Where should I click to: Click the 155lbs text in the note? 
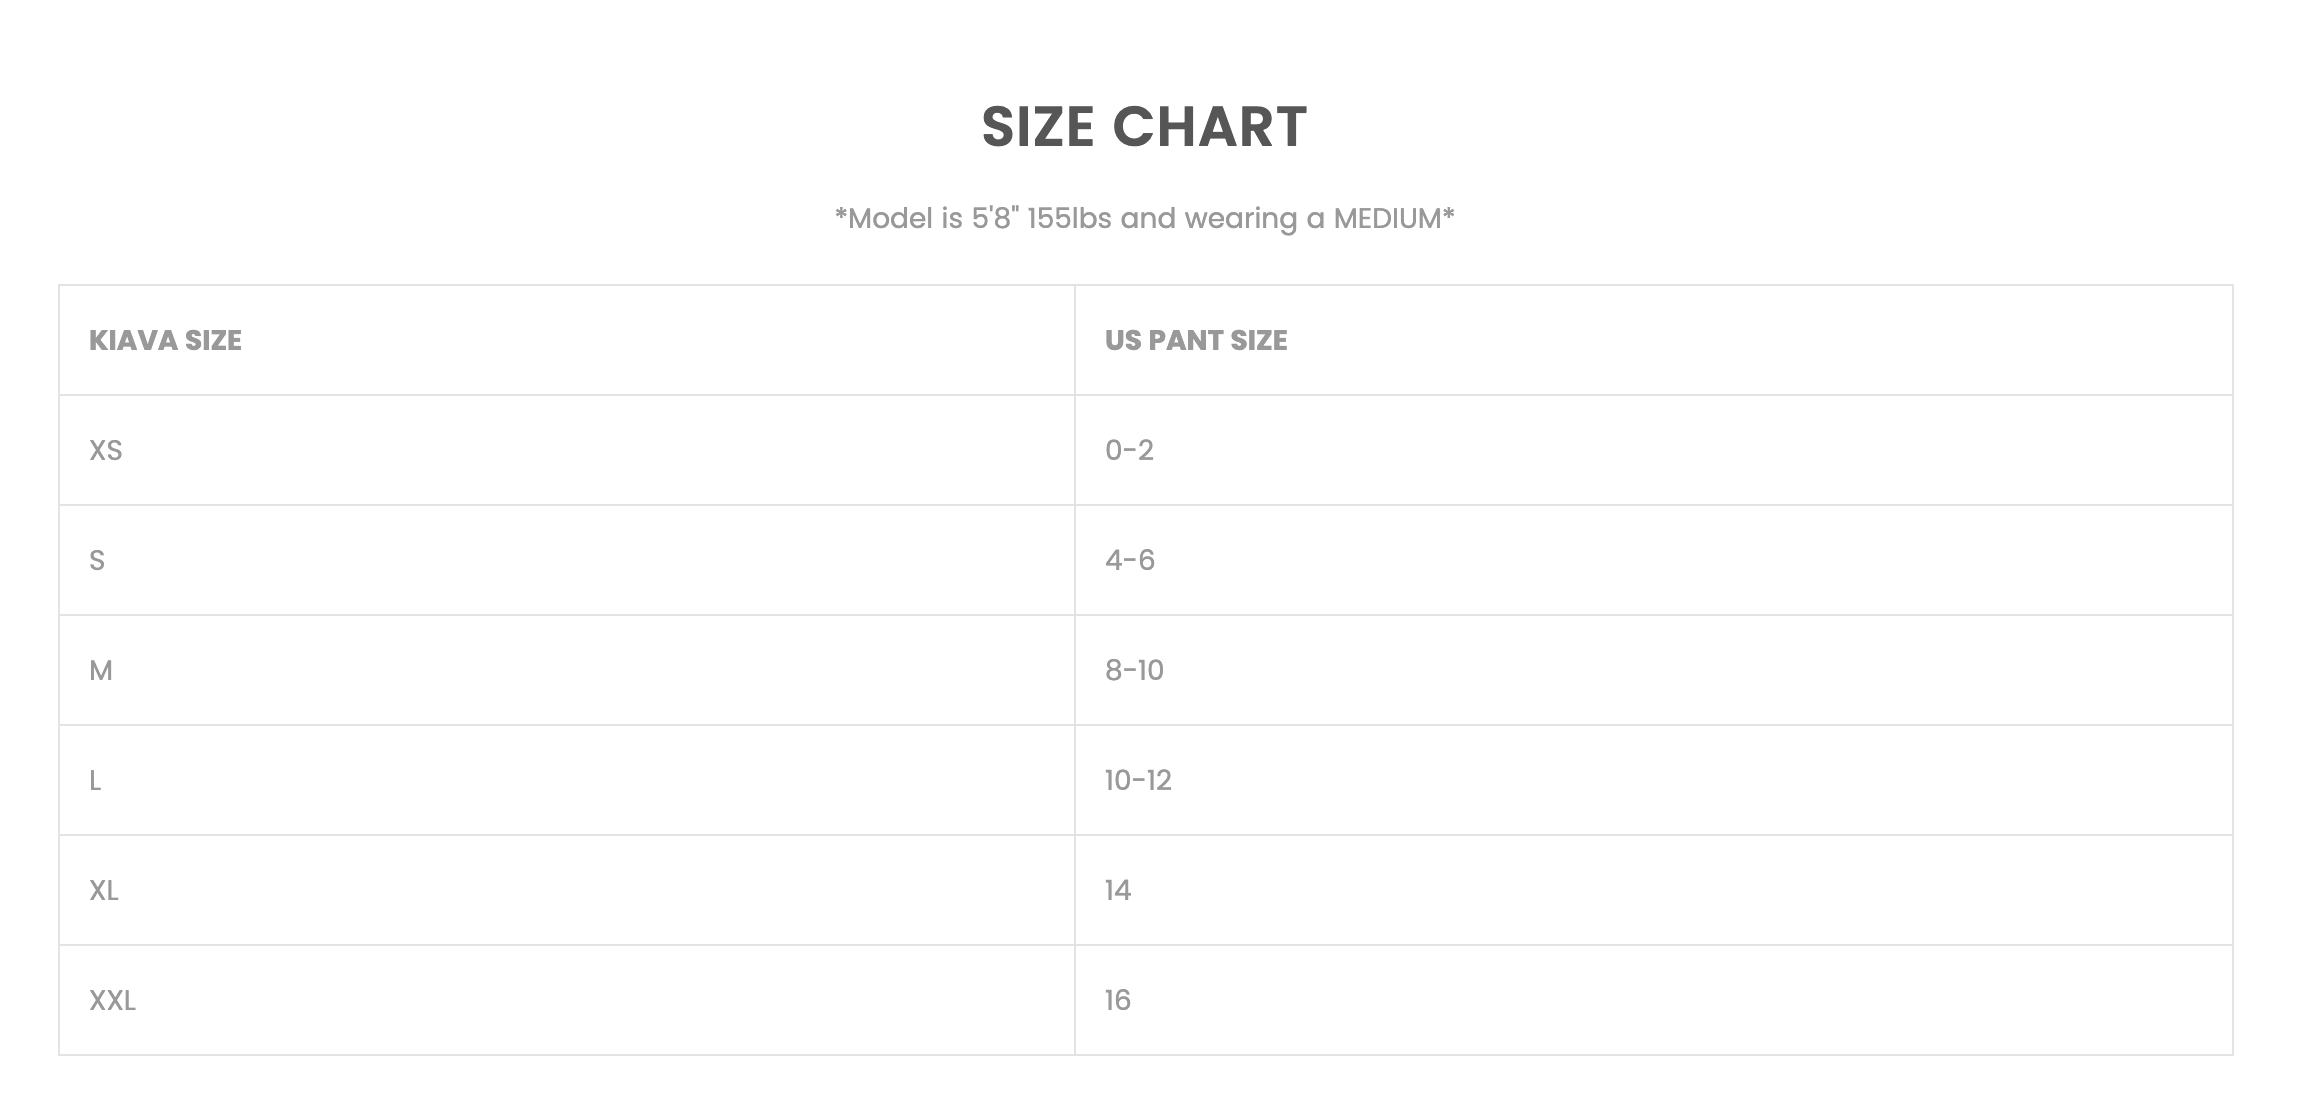tap(1069, 218)
